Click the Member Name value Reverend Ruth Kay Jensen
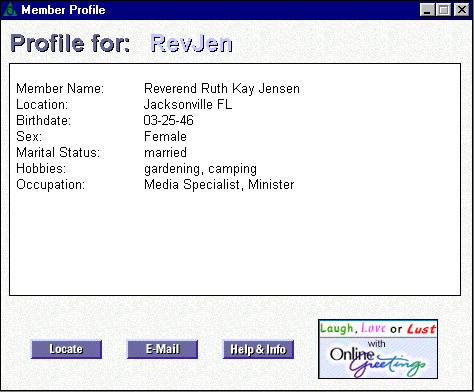 pos(222,89)
